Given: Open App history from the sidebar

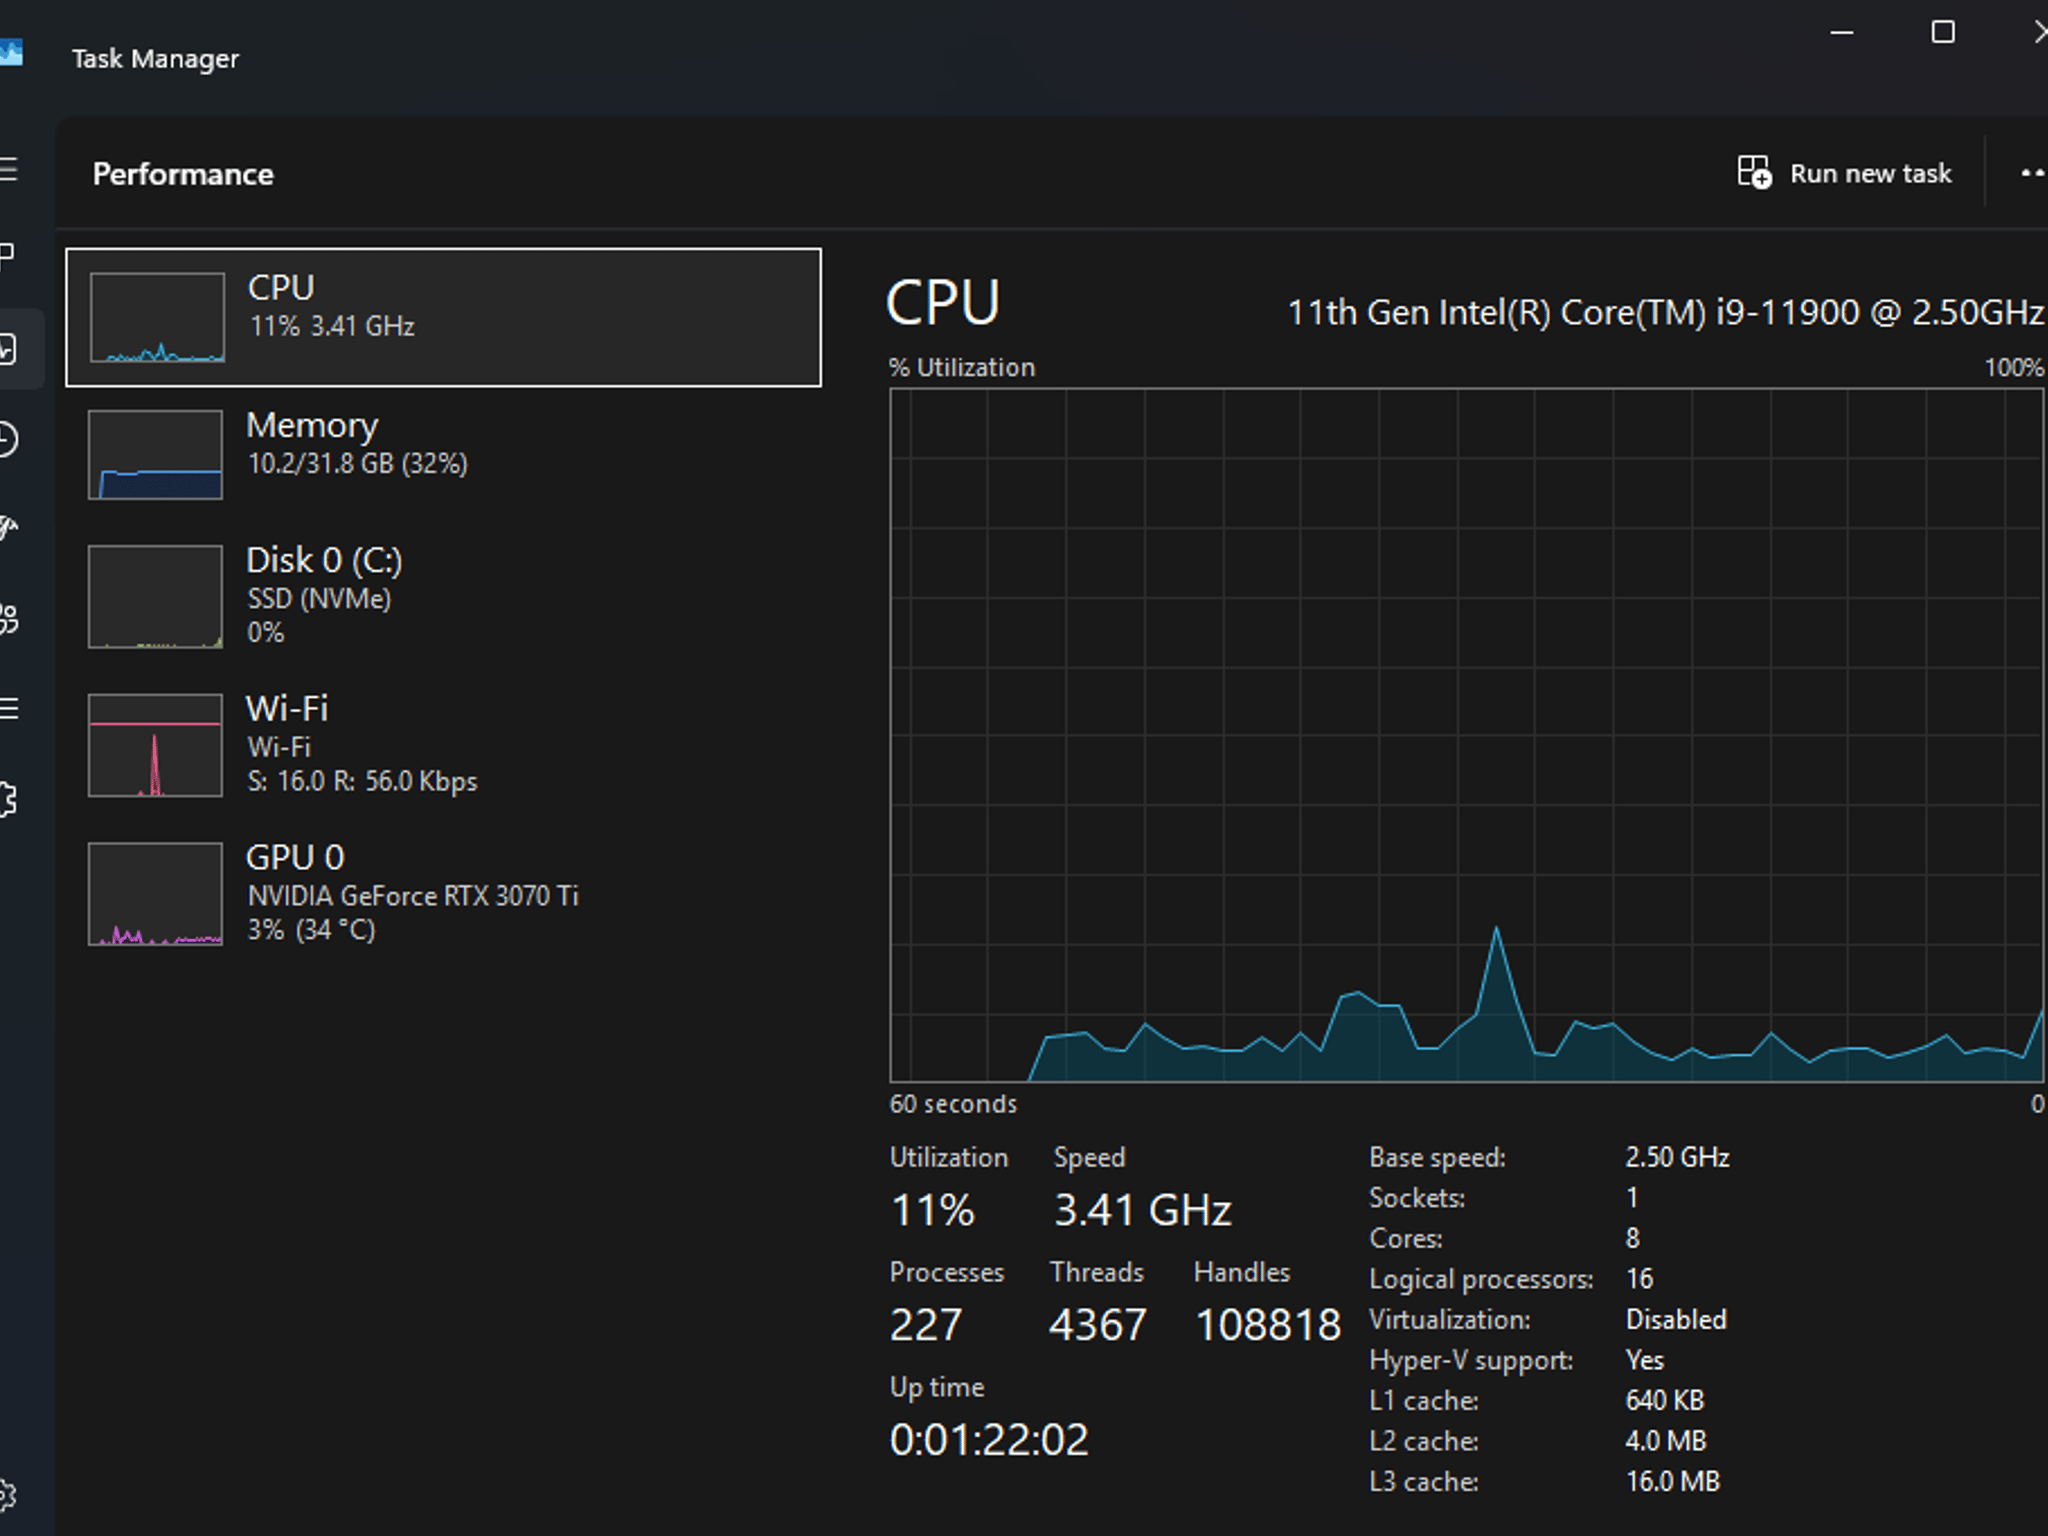Looking at the screenshot, I should 8,439.
